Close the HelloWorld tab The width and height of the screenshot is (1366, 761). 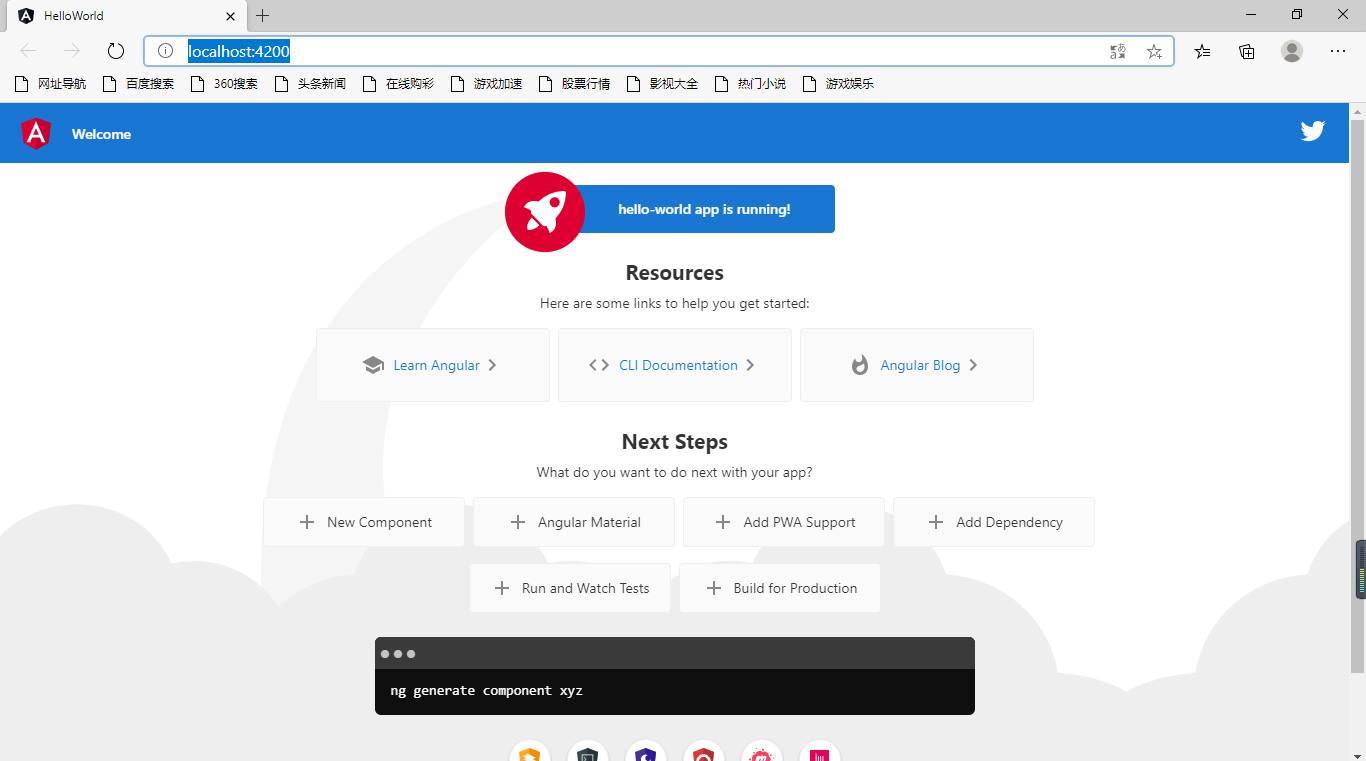click(x=230, y=16)
